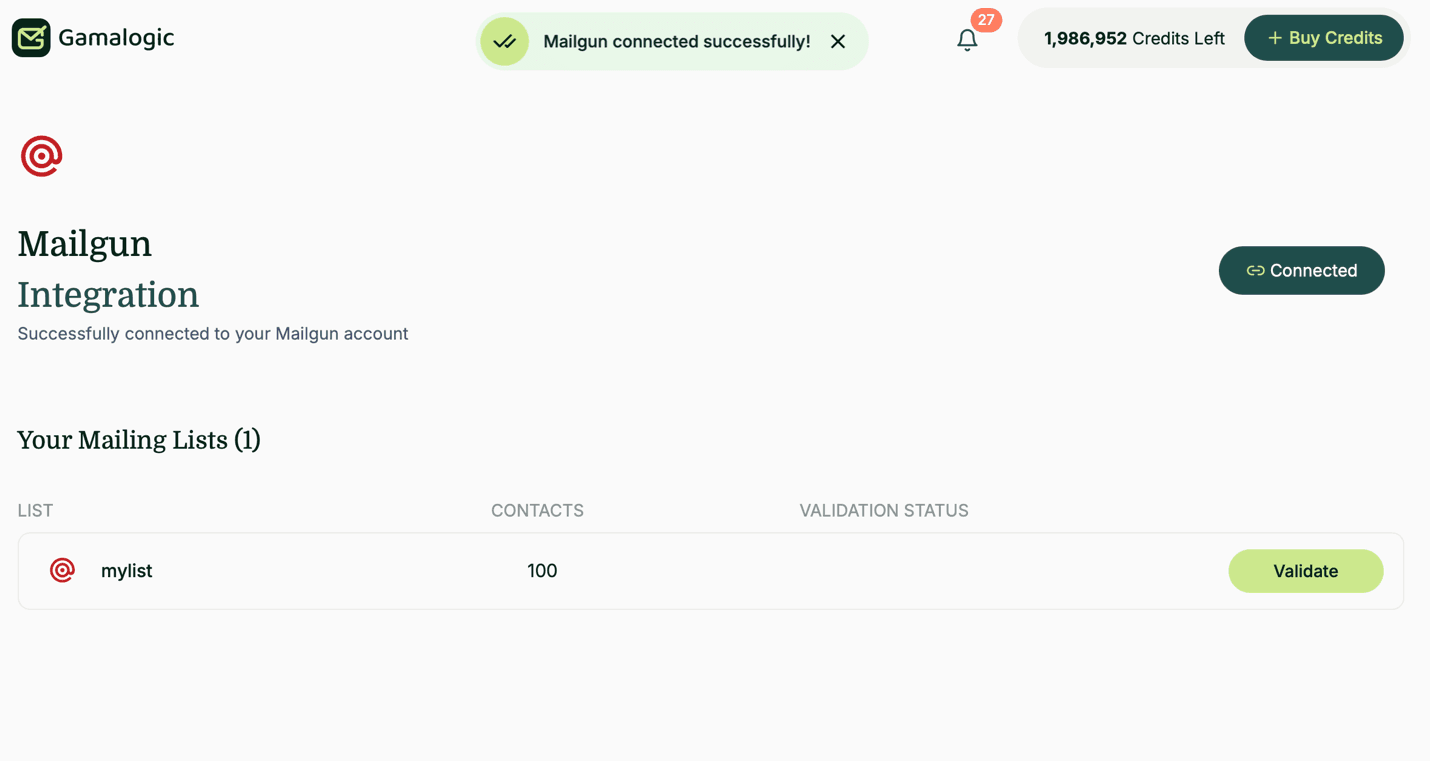Validate the mylist mailing list
The image size is (1430, 761).
(1305, 571)
